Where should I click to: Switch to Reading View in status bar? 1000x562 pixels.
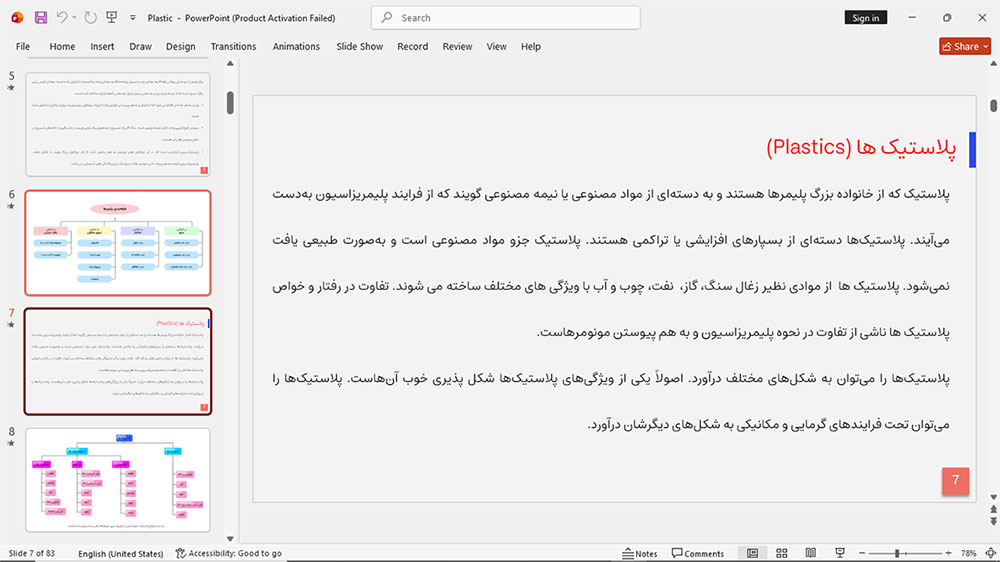(x=811, y=553)
